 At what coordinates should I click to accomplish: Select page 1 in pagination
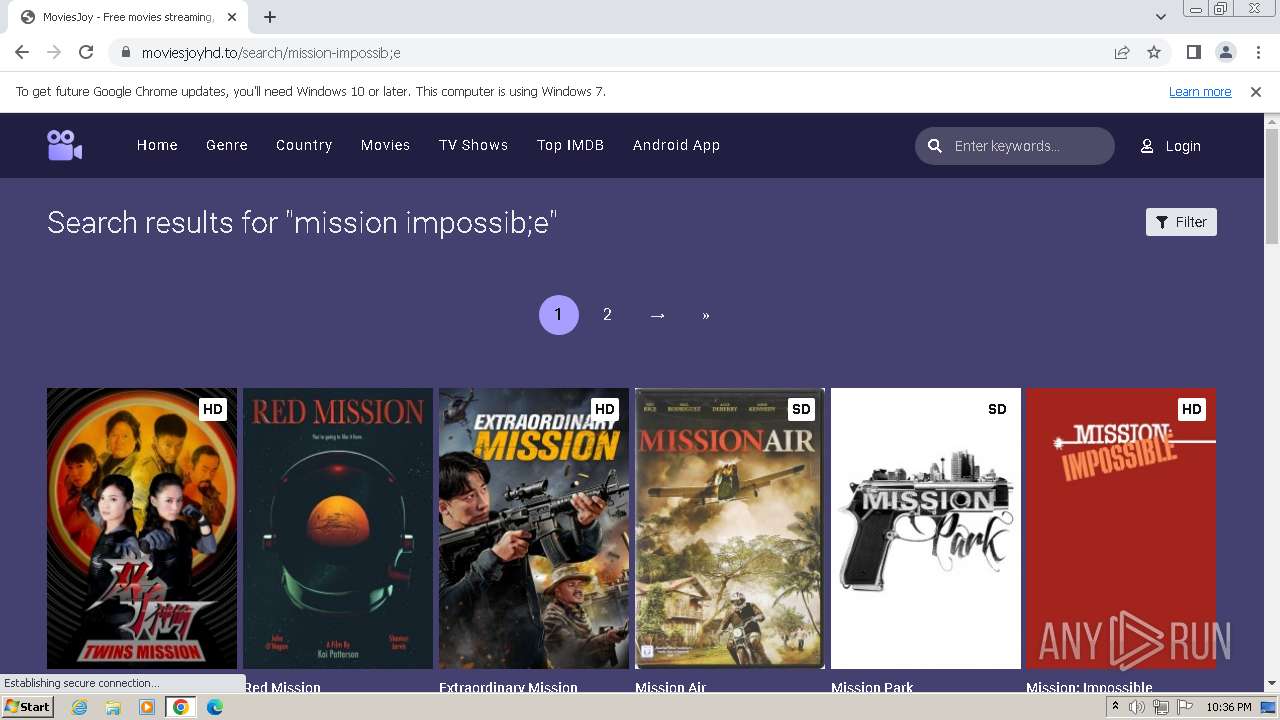558,315
